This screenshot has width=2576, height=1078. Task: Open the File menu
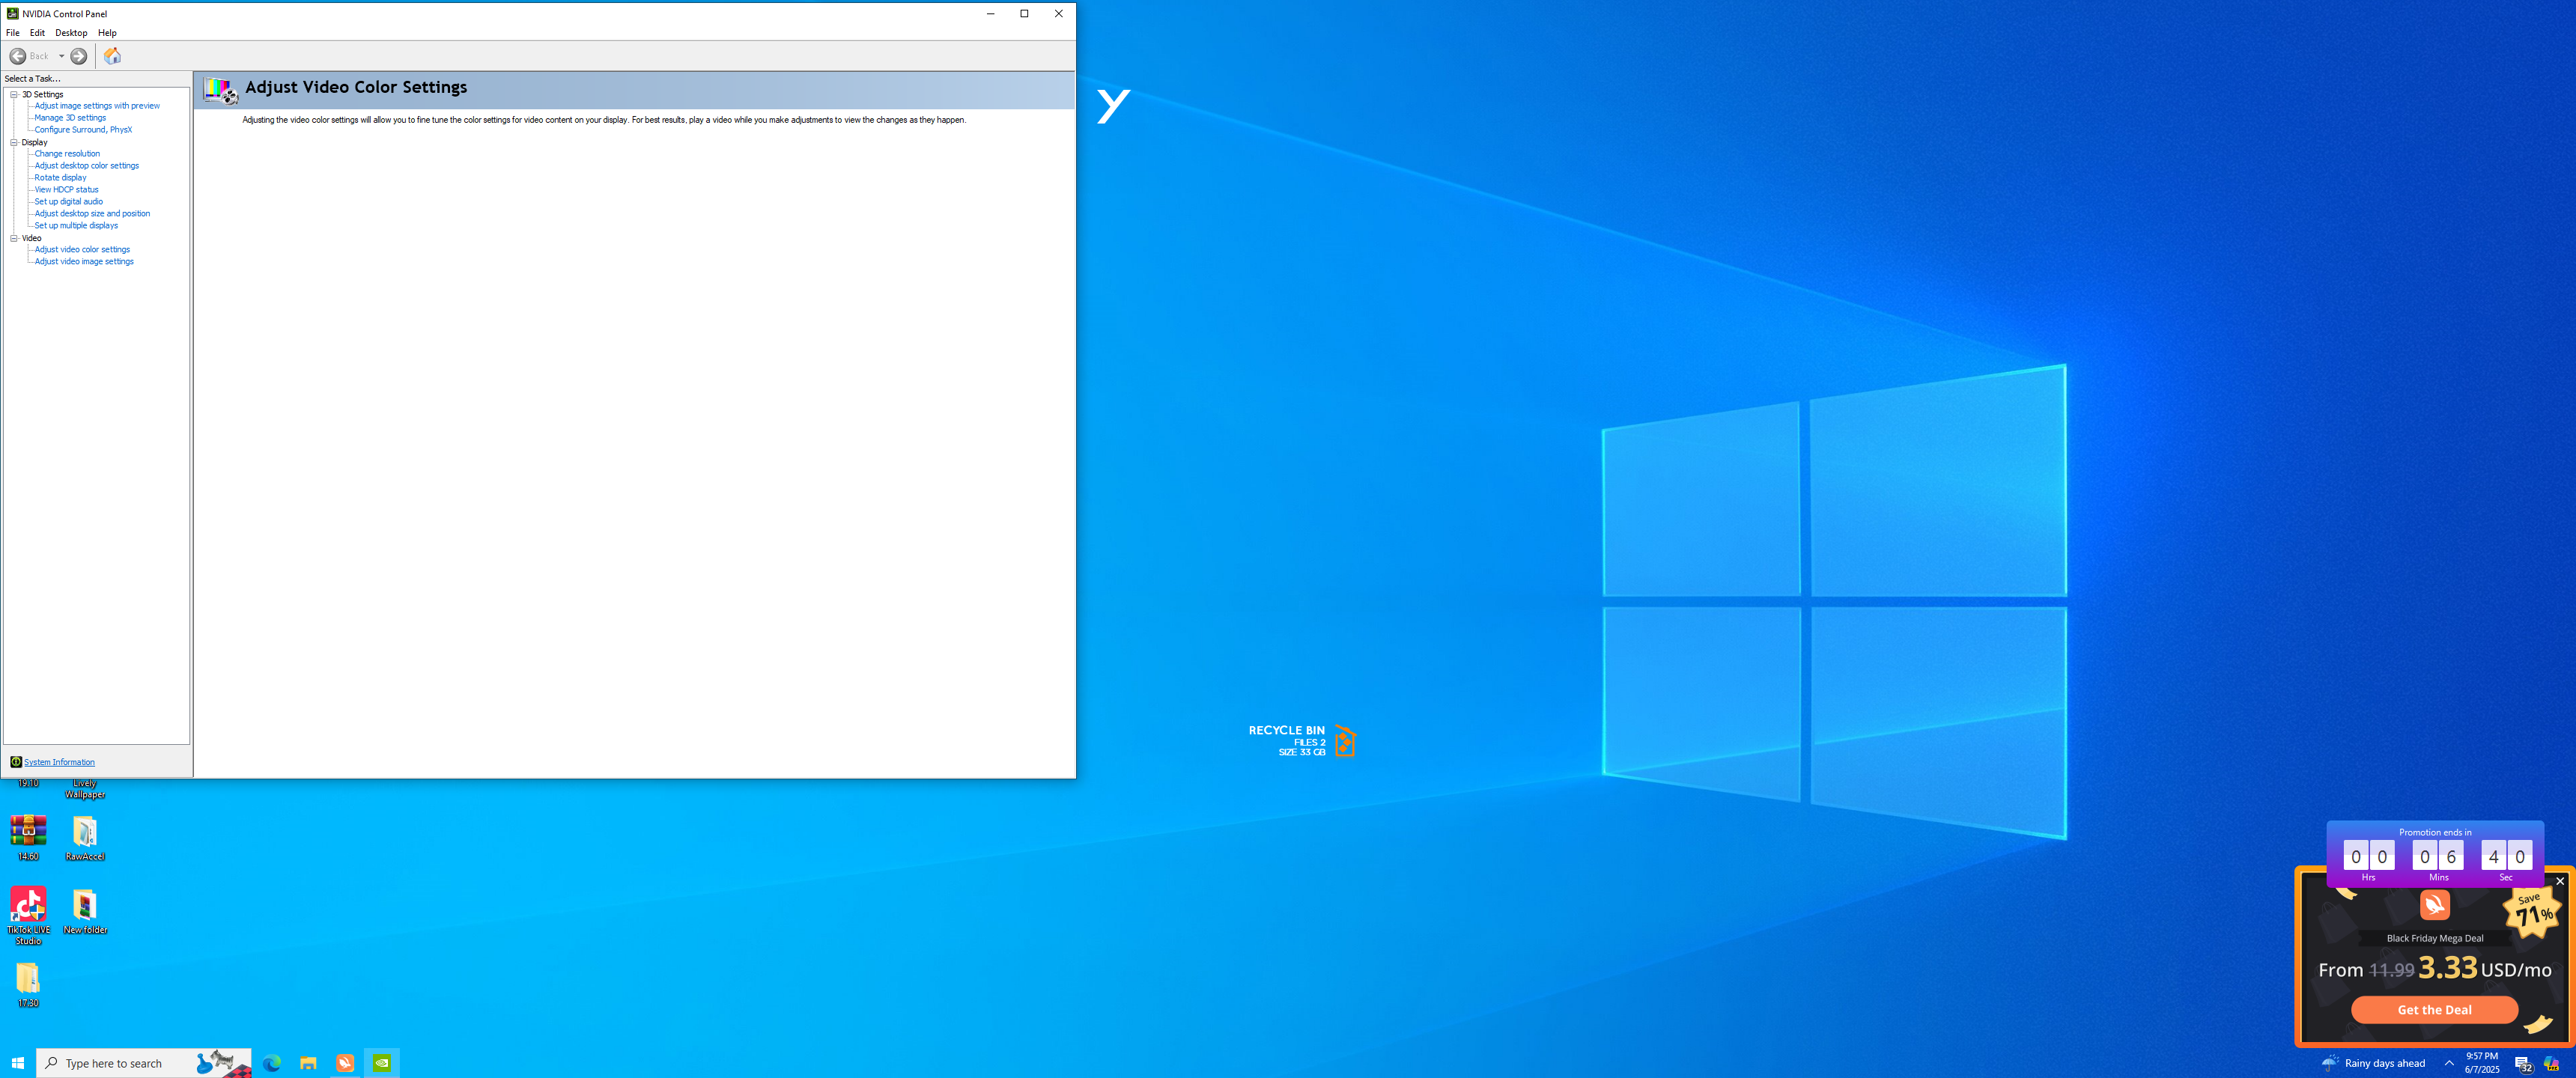pos(13,33)
